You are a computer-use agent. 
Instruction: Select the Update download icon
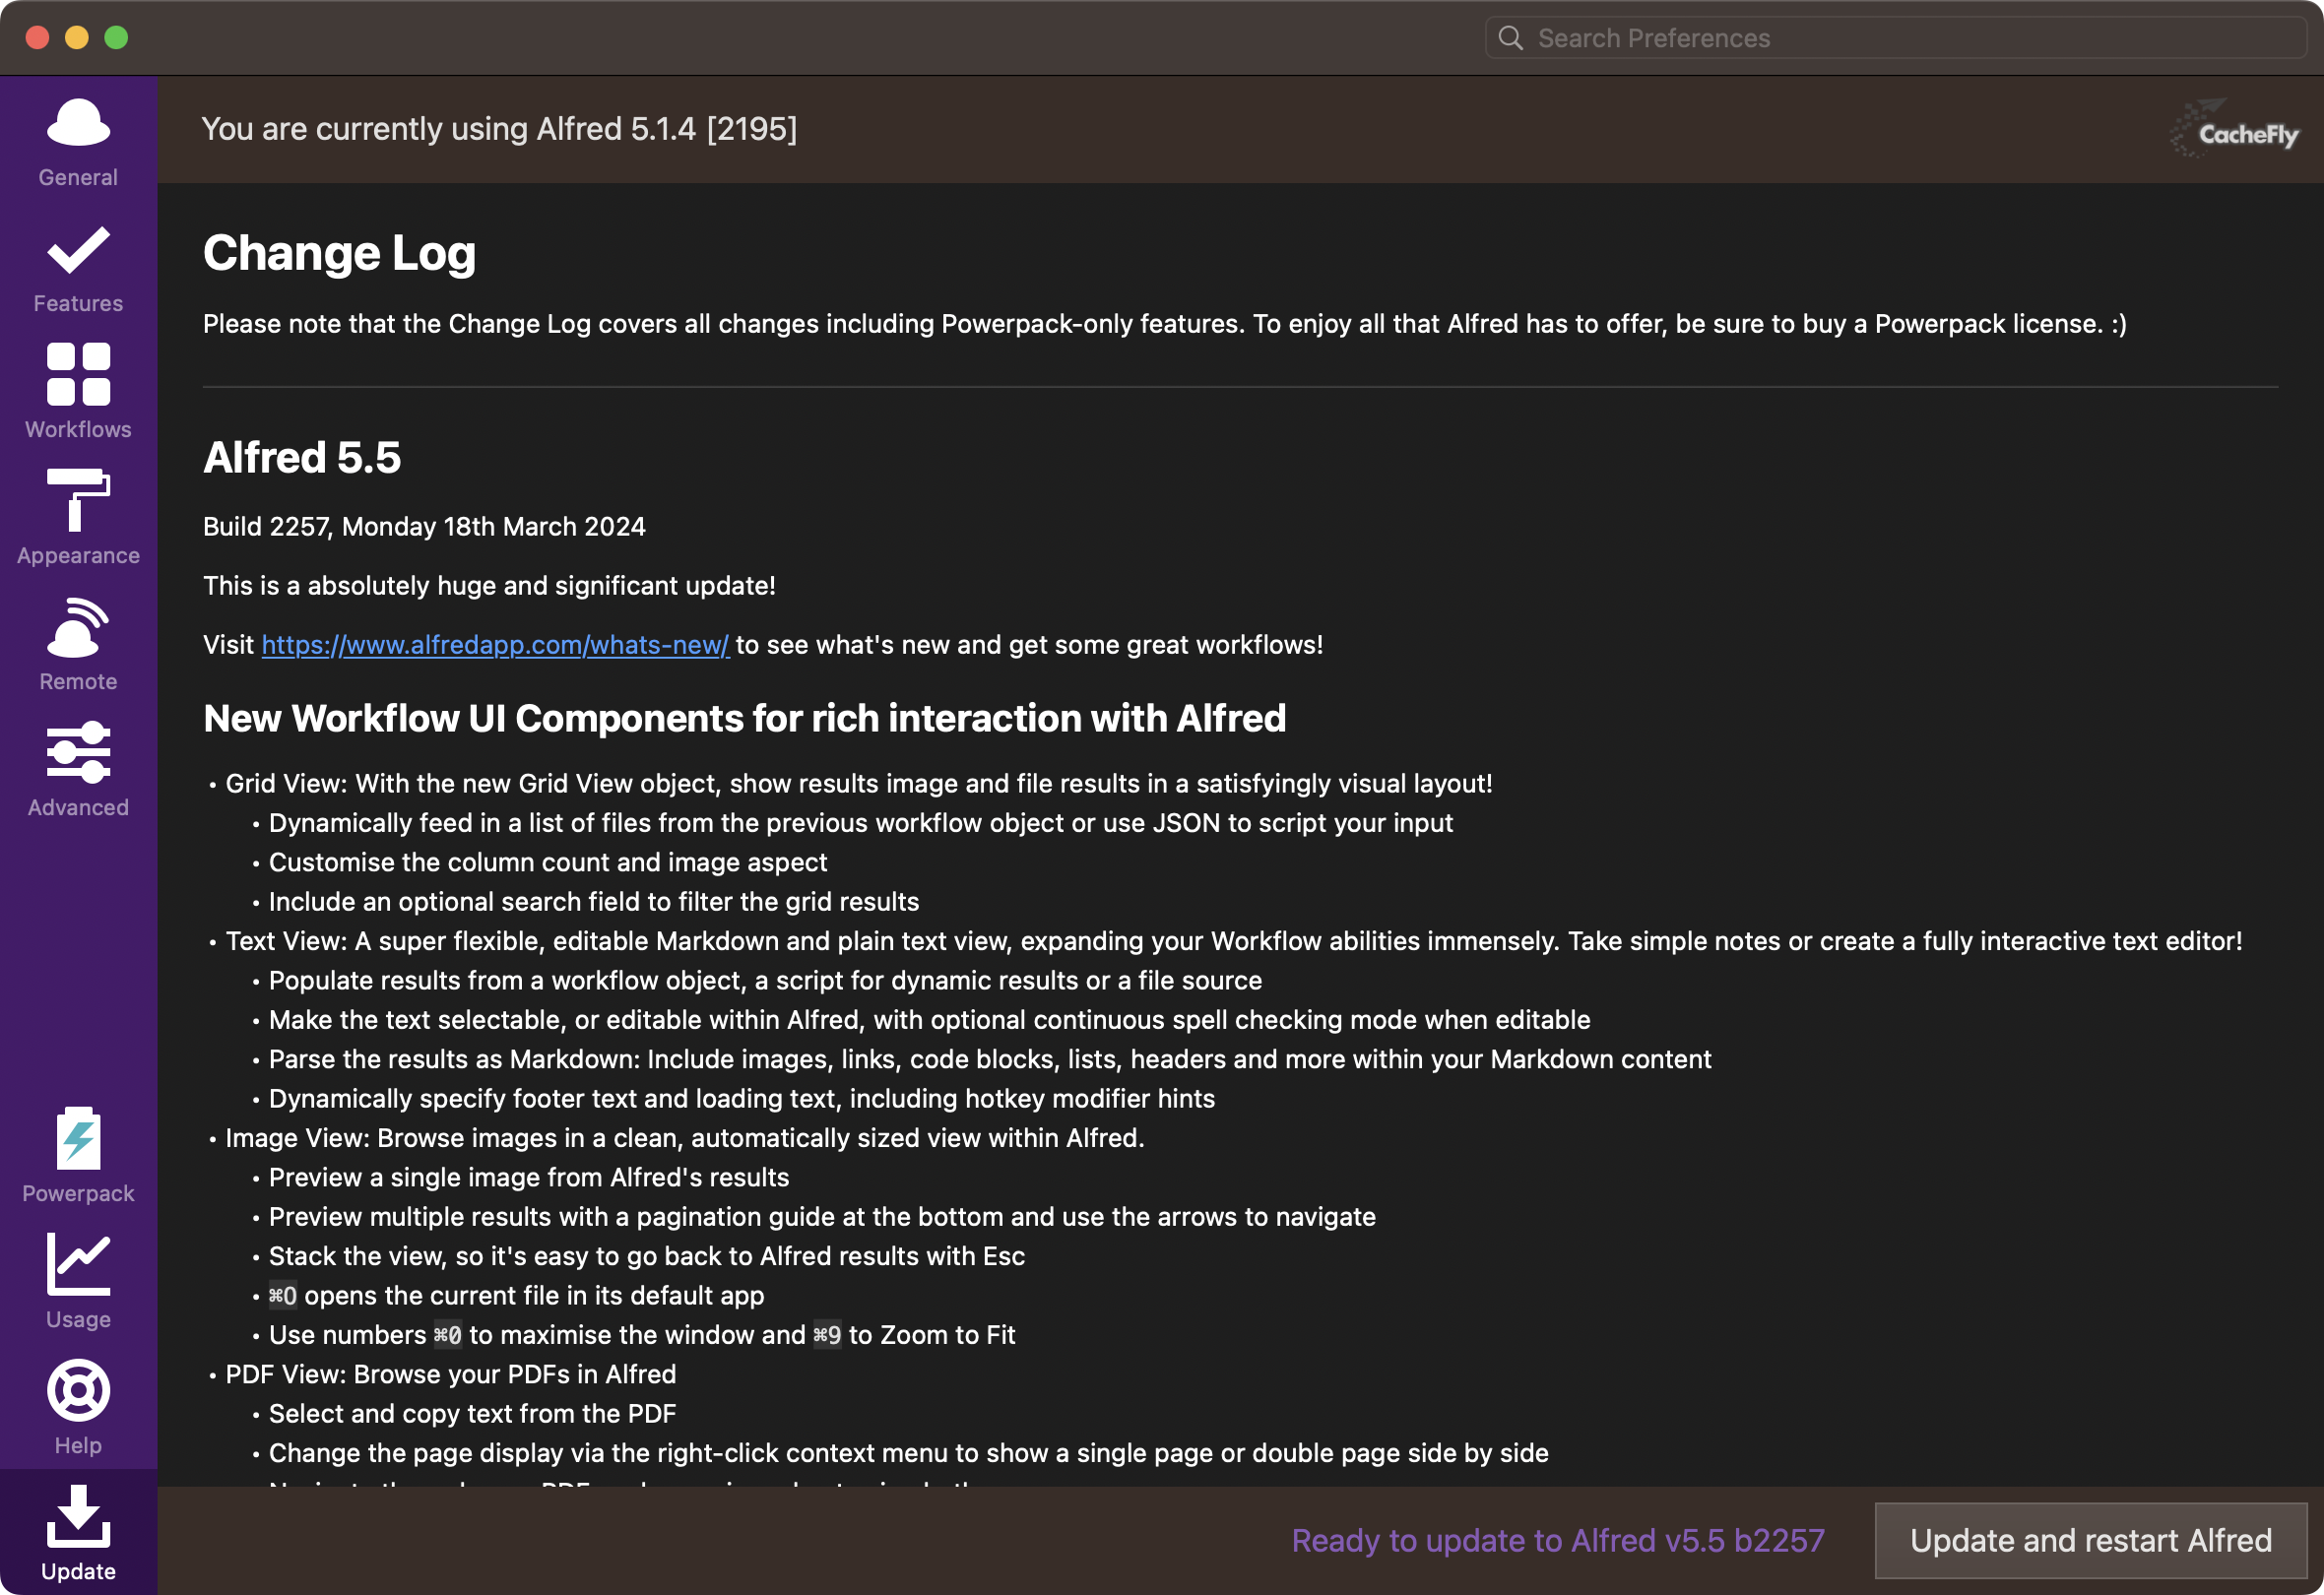[x=78, y=1516]
